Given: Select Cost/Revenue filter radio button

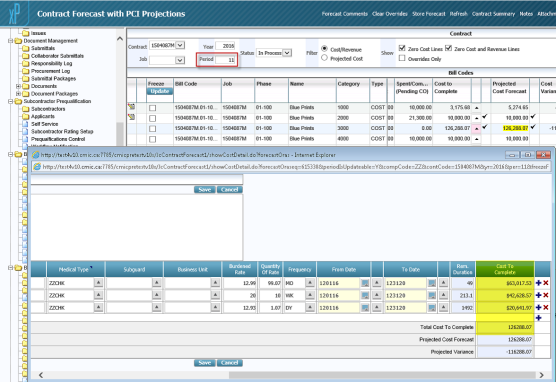Looking at the screenshot, I should [x=324, y=48].
